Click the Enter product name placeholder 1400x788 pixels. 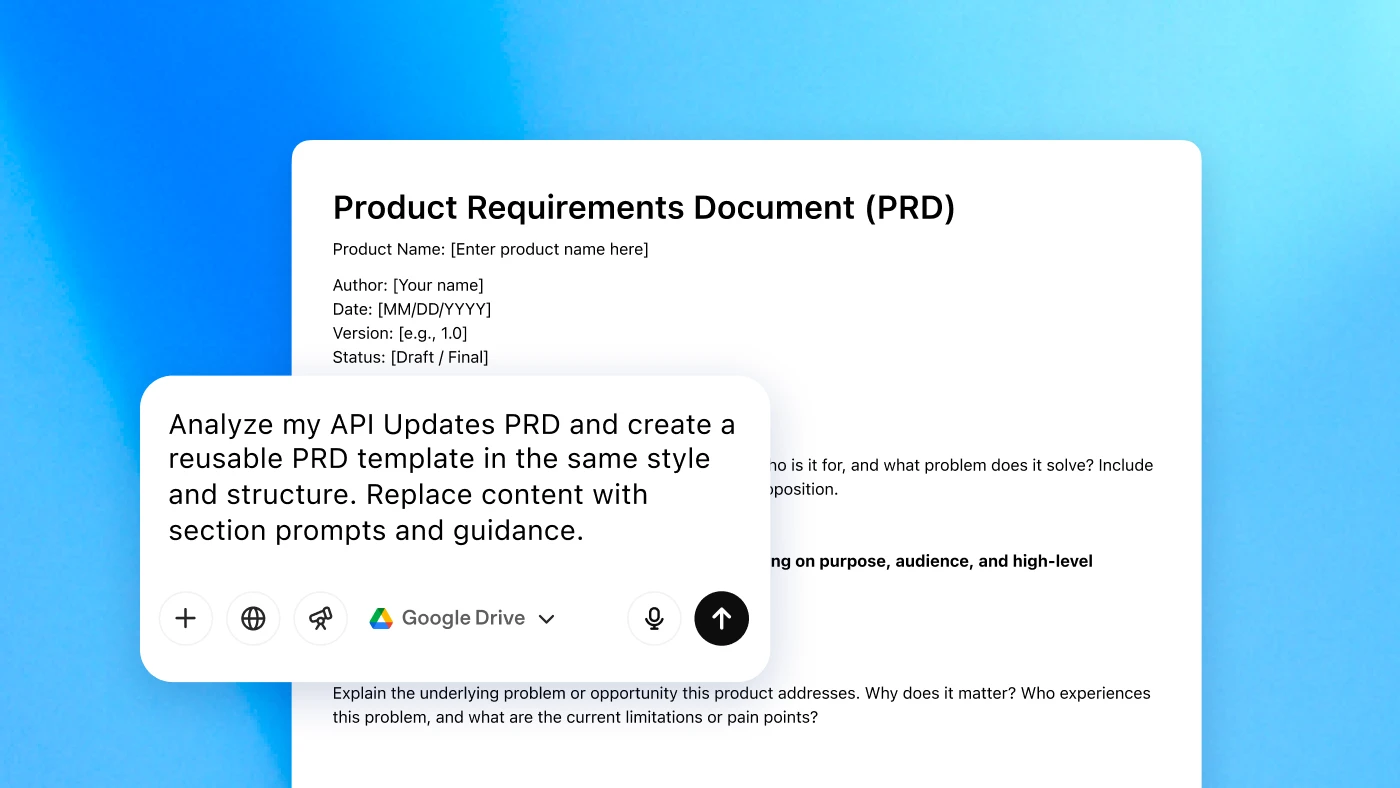pos(549,249)
